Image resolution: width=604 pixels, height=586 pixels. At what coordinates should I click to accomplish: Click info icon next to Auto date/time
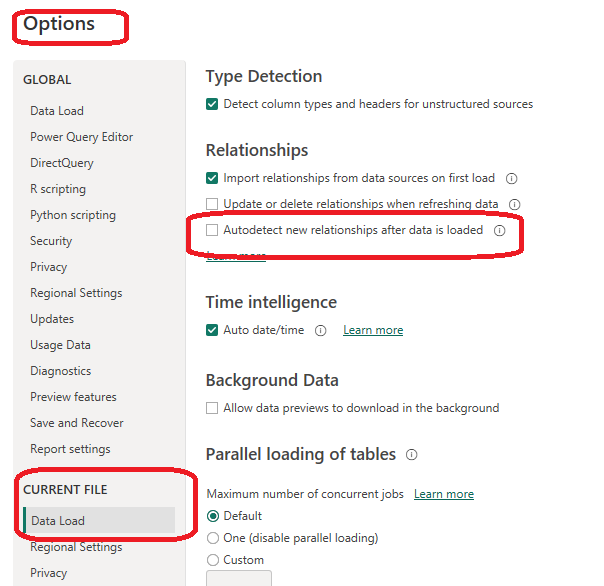[x=321, y=331]
